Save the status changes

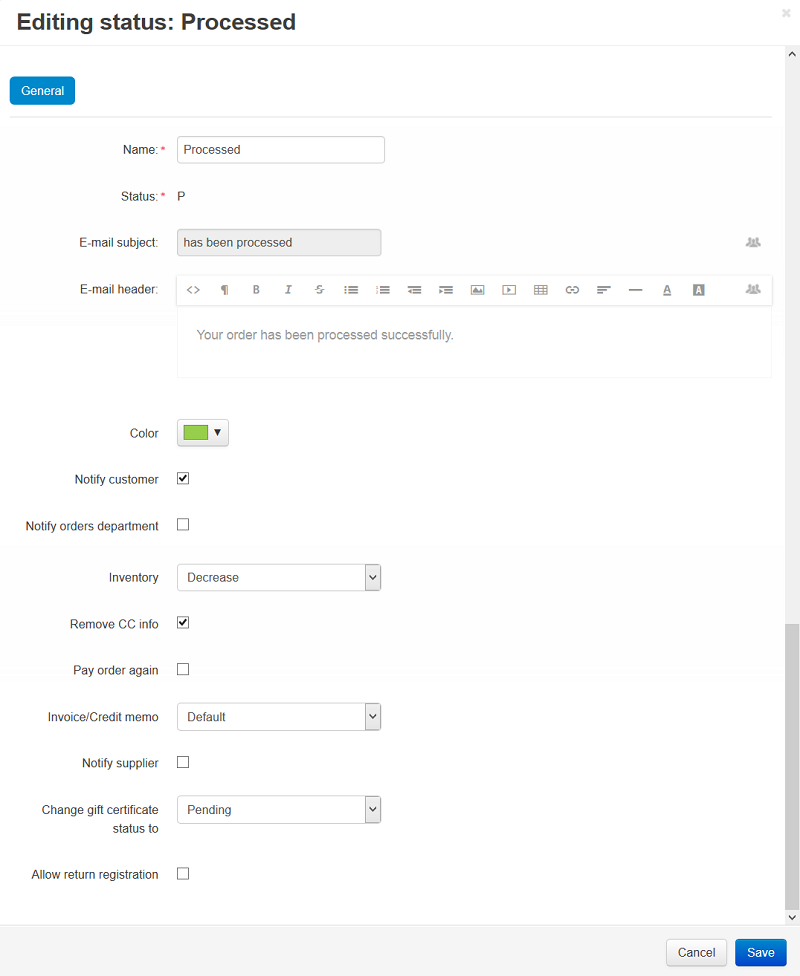coord(761,953)
